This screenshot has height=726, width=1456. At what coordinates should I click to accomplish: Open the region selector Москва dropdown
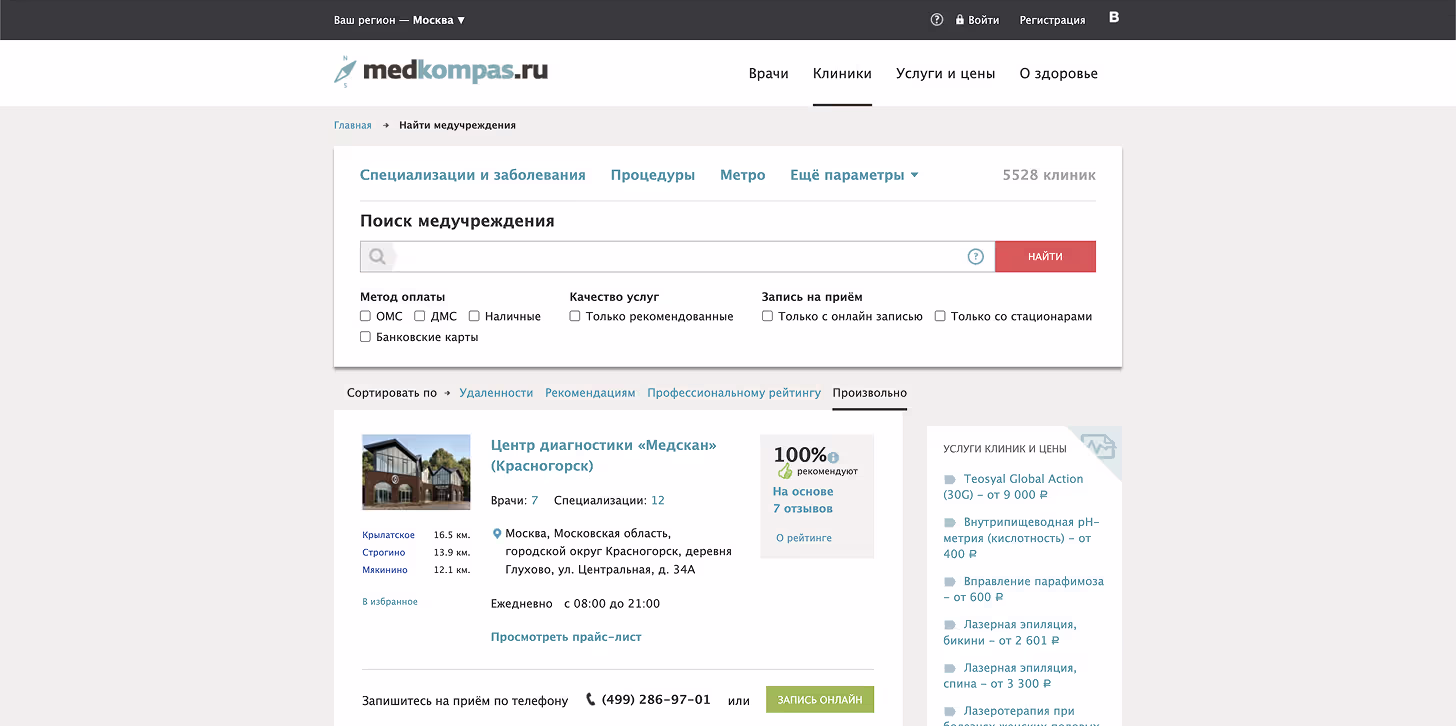439,20
